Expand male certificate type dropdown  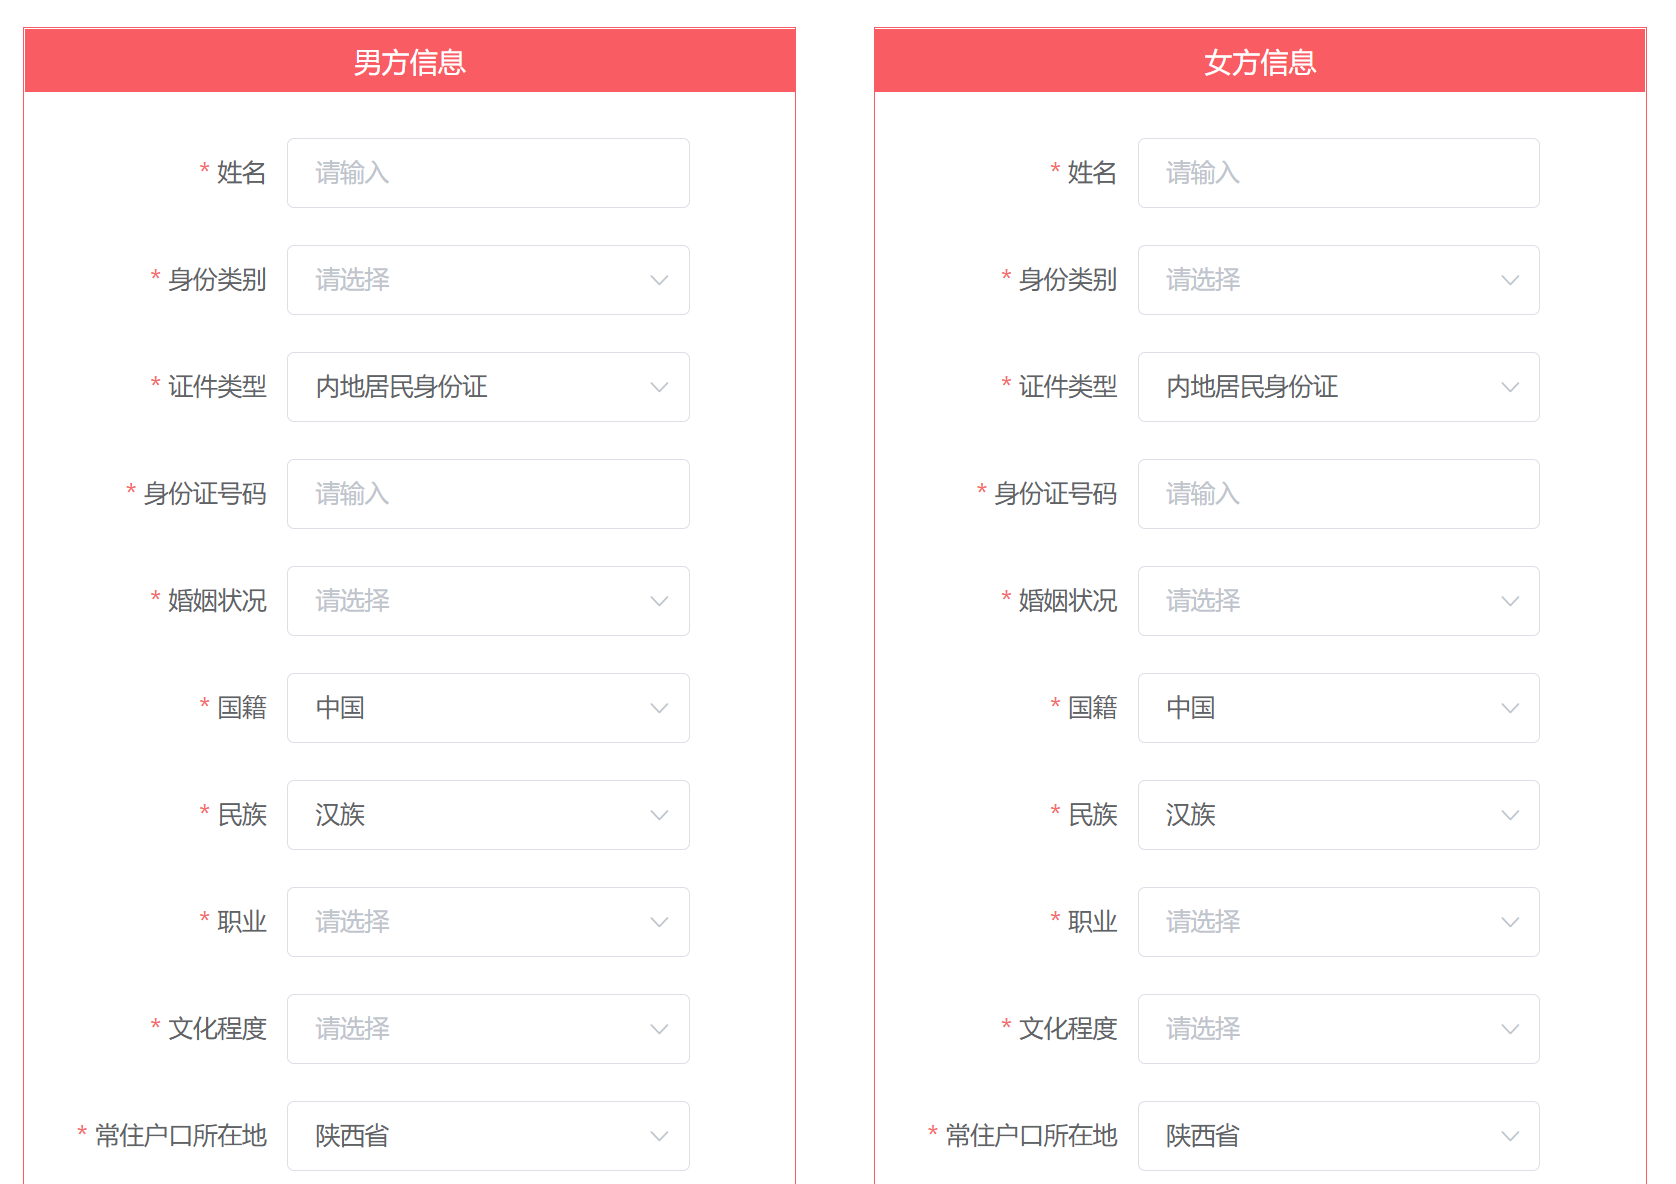pos(488,387)
